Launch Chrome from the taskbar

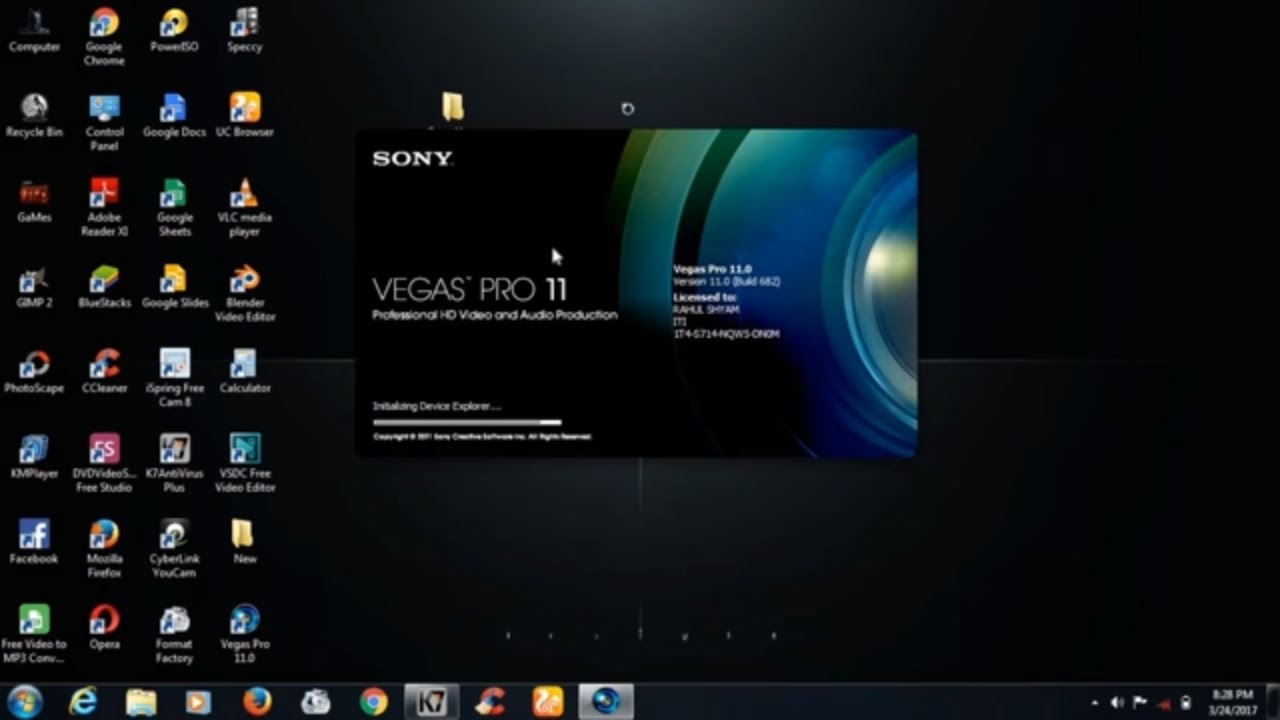(374, 701)
